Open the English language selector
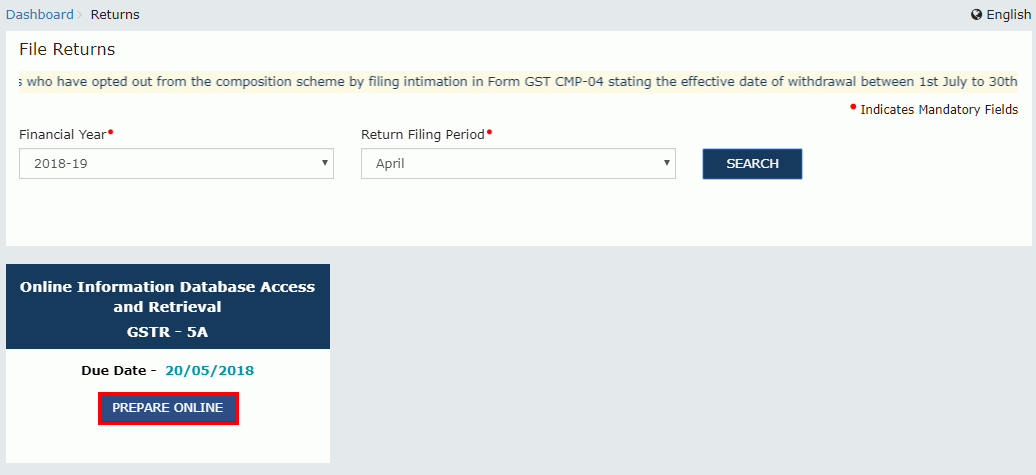Image resolution: width=1036 pixels, height=475 pixels. [x=1007, y=15]
